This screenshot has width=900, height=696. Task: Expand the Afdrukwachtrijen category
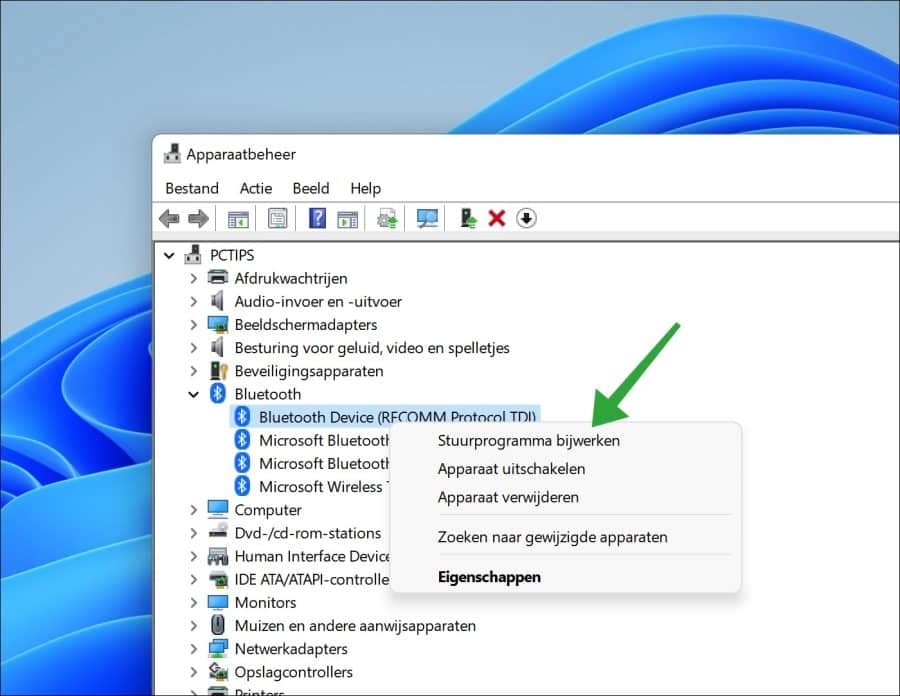click(193, 278)
